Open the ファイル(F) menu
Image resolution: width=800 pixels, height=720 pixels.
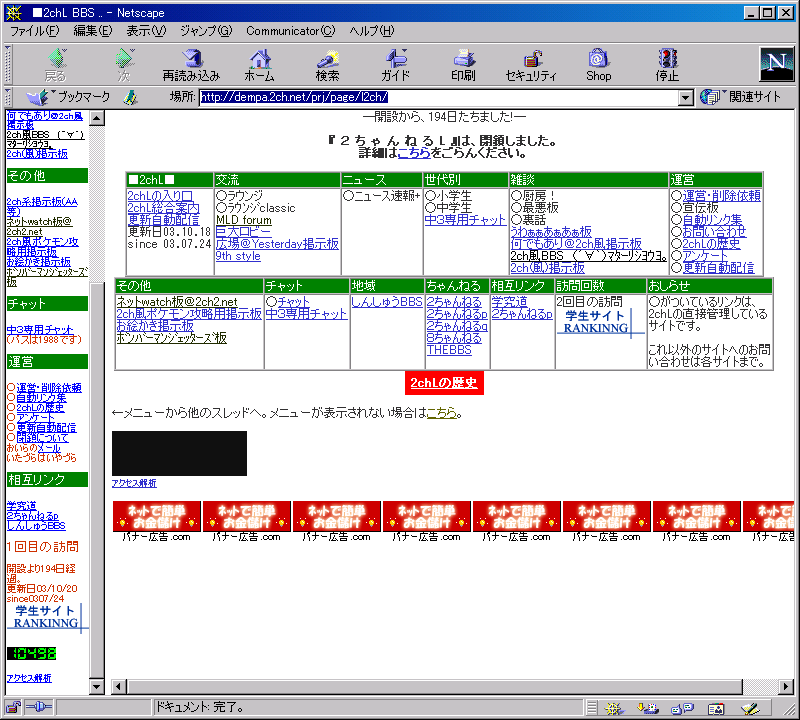pyautogui.click(x=35, y=31)
